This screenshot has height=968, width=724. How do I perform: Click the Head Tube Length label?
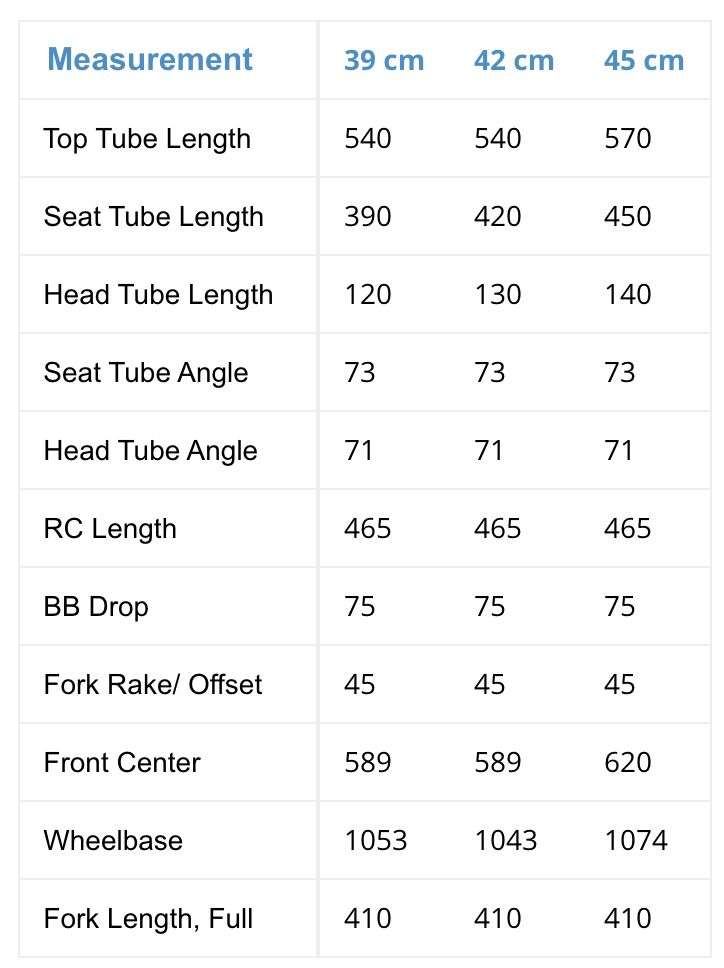tap(158, 294)
